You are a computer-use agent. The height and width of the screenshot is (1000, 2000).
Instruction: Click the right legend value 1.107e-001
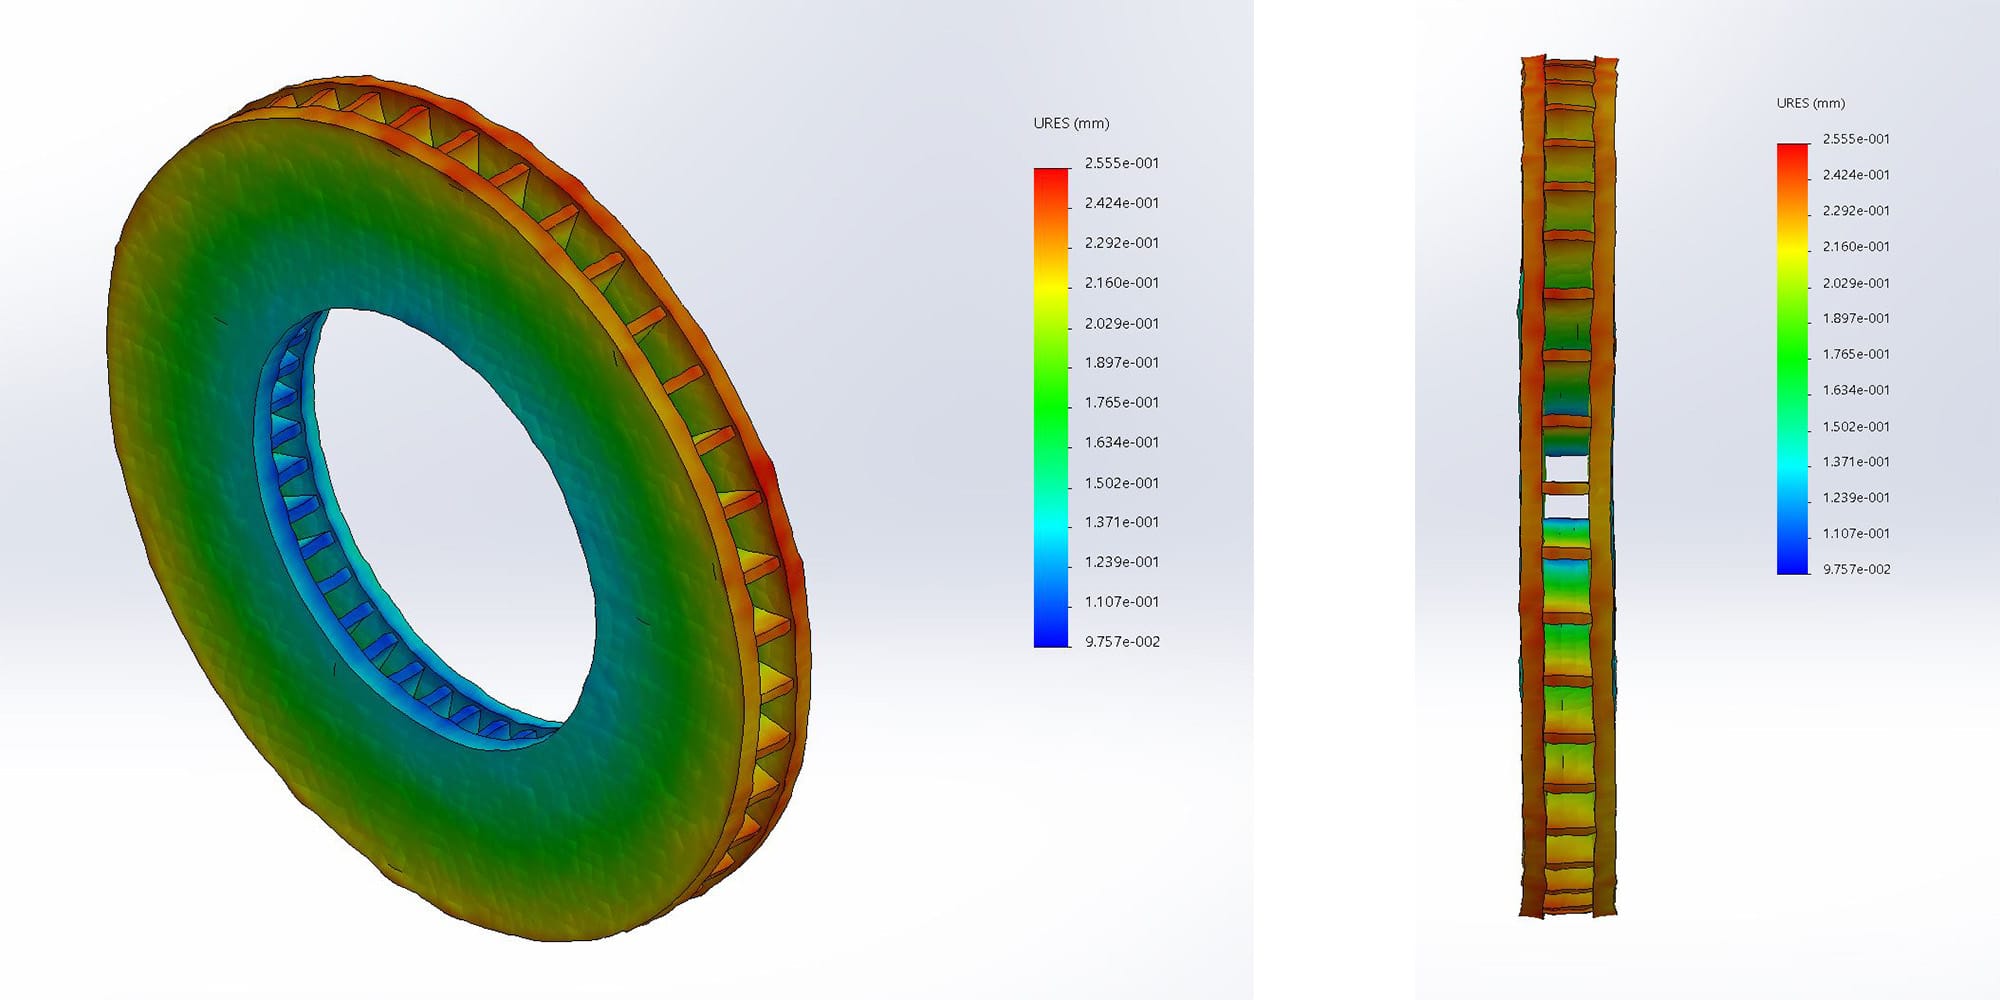(x=1856, y=534)
